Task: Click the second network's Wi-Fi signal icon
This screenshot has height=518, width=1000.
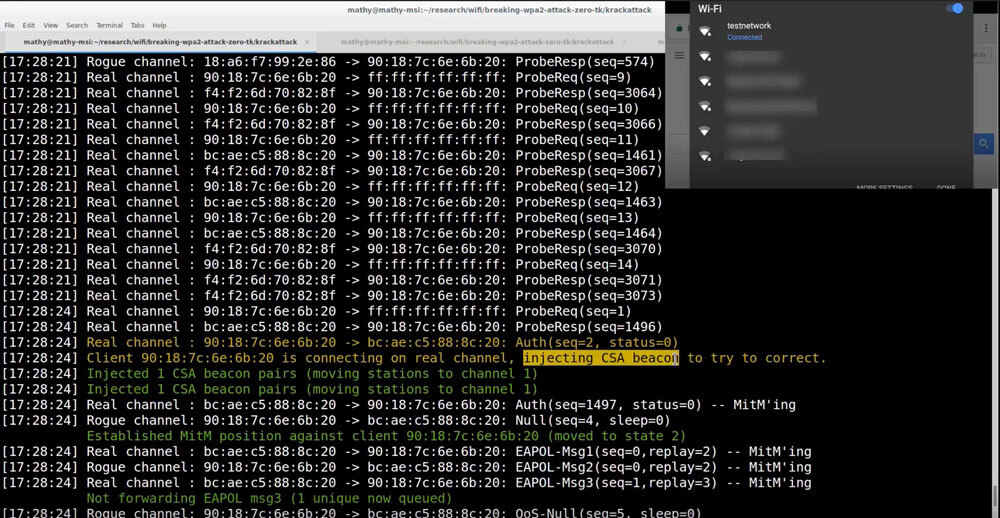Action: pyautogui.click(x=704, y=57)
